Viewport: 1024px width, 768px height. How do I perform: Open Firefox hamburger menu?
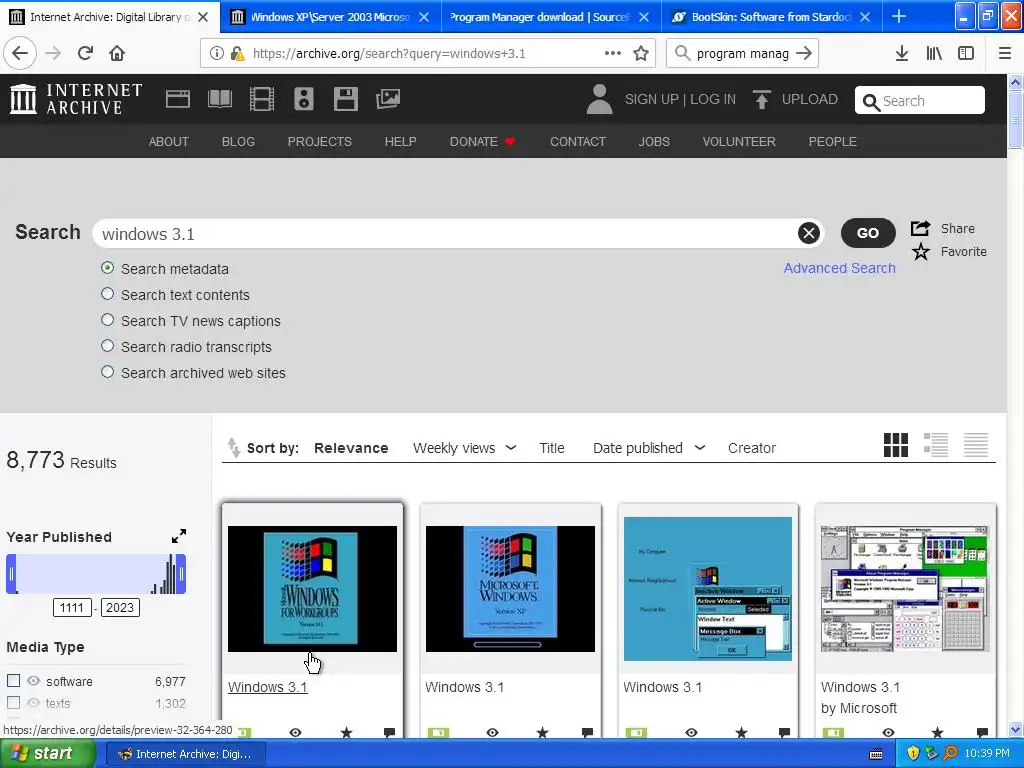(x=1005, y=54)
